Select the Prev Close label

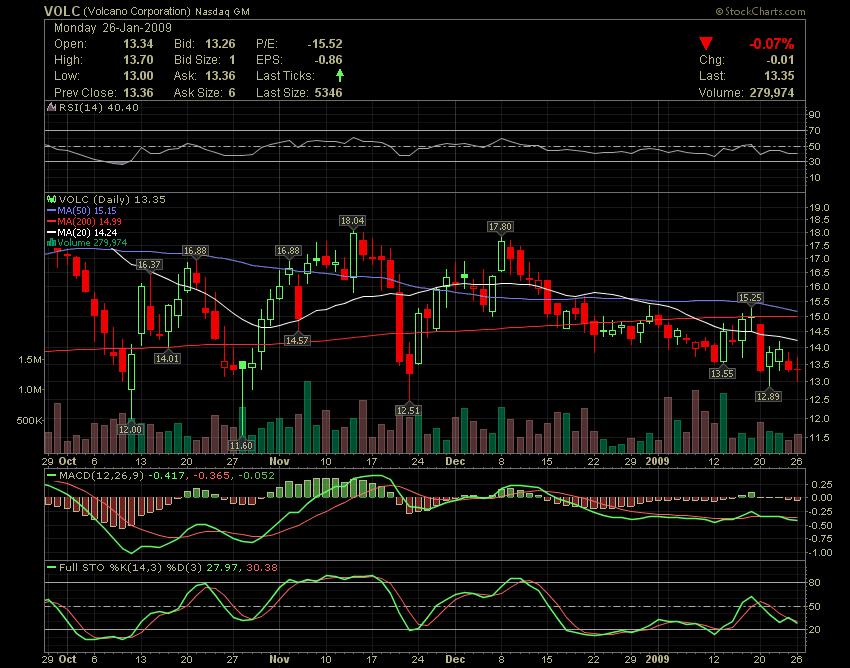pos(85,93)
